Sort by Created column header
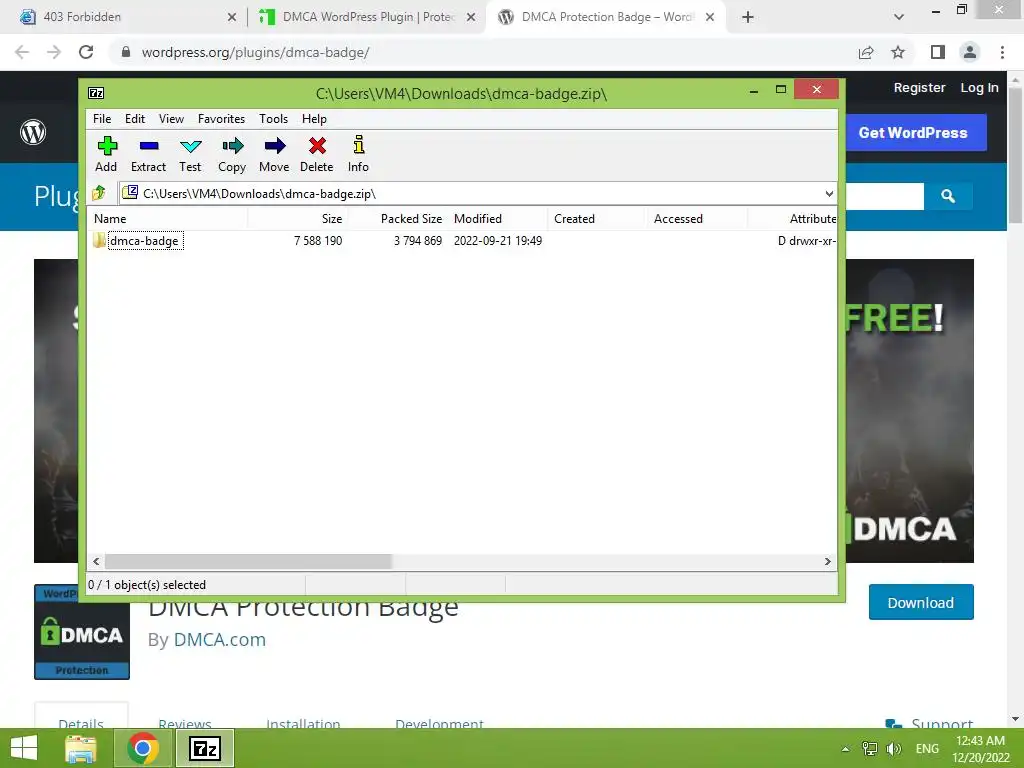Image resolution: width=1024 pixels, height=768 pixels. 598,219
